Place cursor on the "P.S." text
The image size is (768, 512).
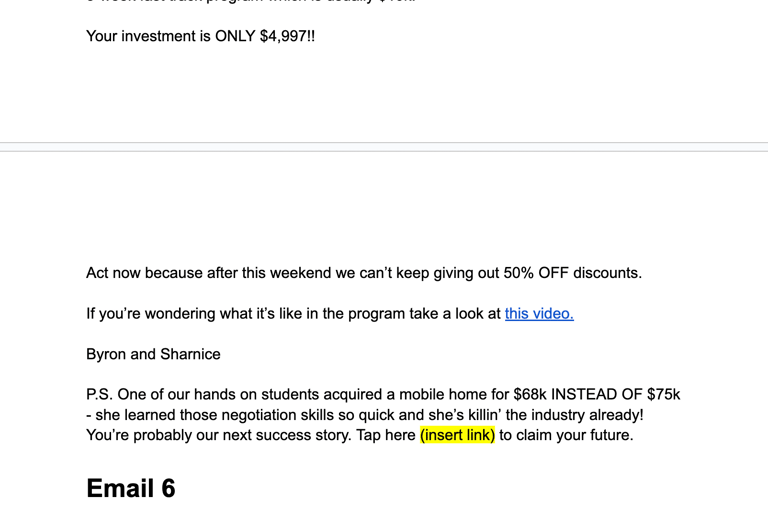click(99, 395)
